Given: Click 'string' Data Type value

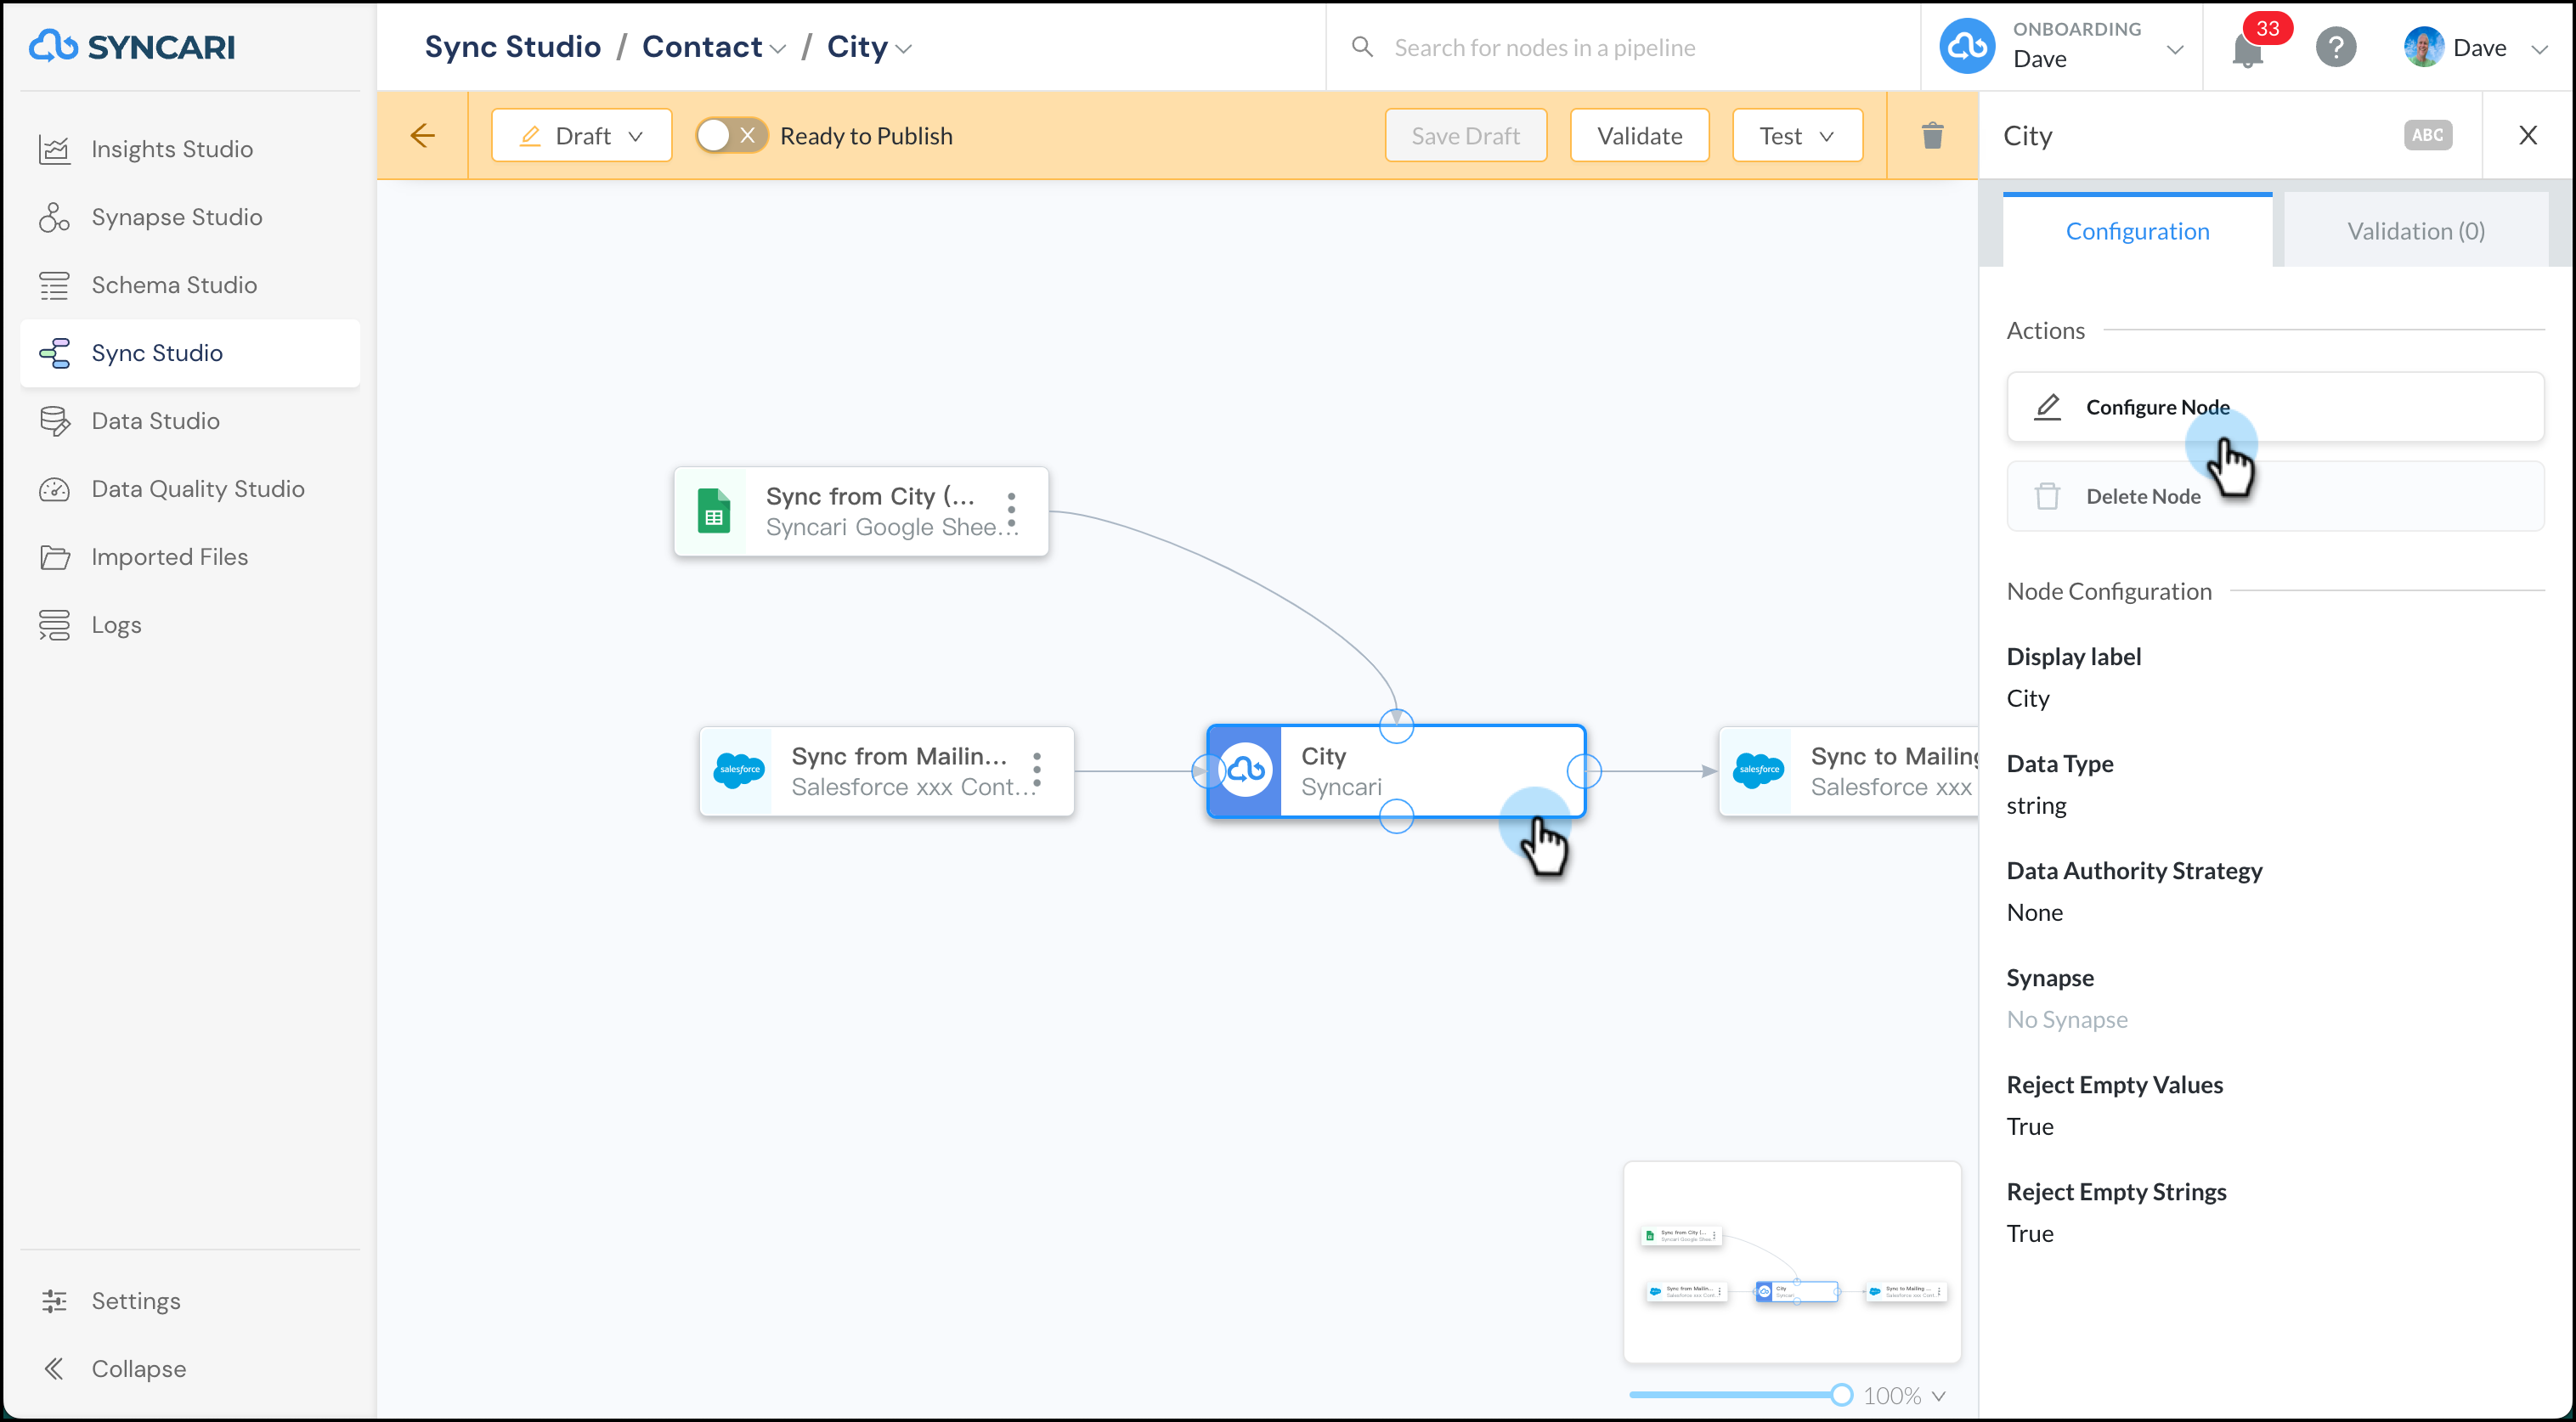Looking at the screenshot, I should click(2036, 805).
